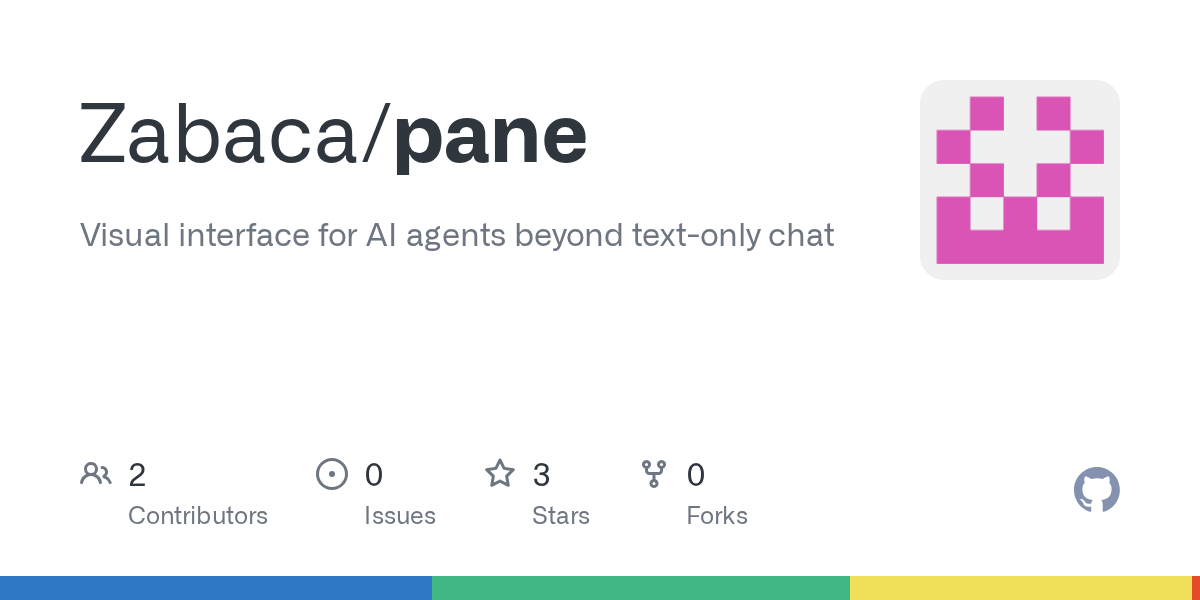Click the star icon
Screen dimensions: 1200x600
tap(500, 474)
